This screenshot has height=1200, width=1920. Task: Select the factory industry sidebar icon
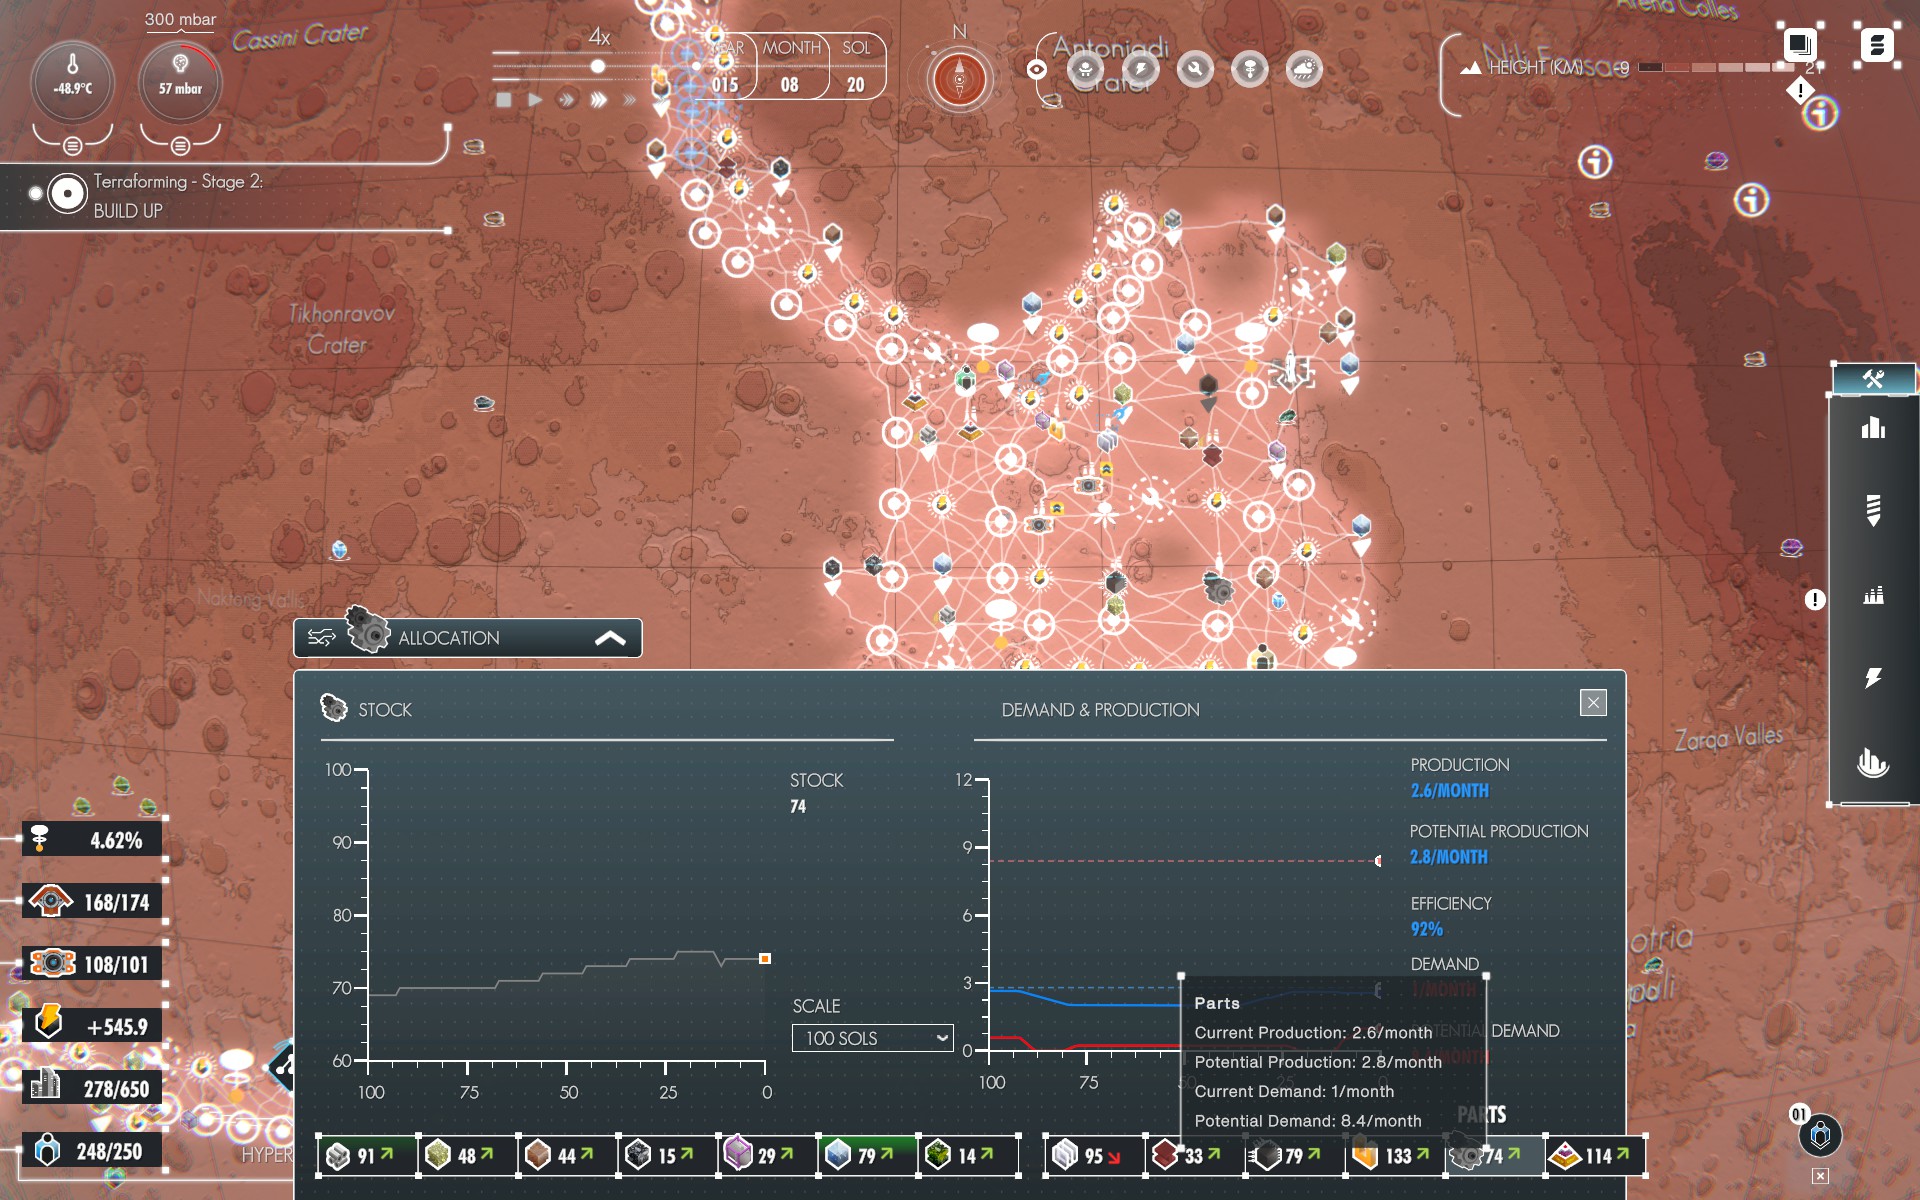click(1873, 596)
